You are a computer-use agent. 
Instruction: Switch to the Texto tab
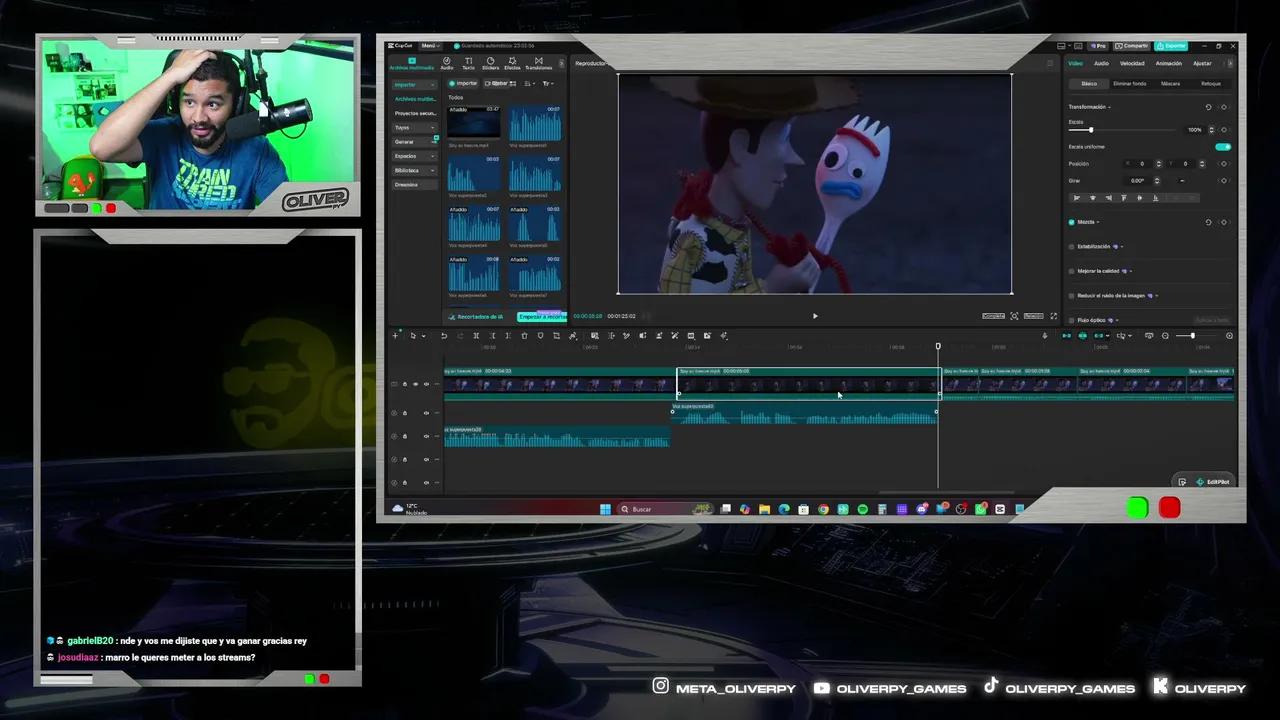pyautogui.click(x=468, y=63)
